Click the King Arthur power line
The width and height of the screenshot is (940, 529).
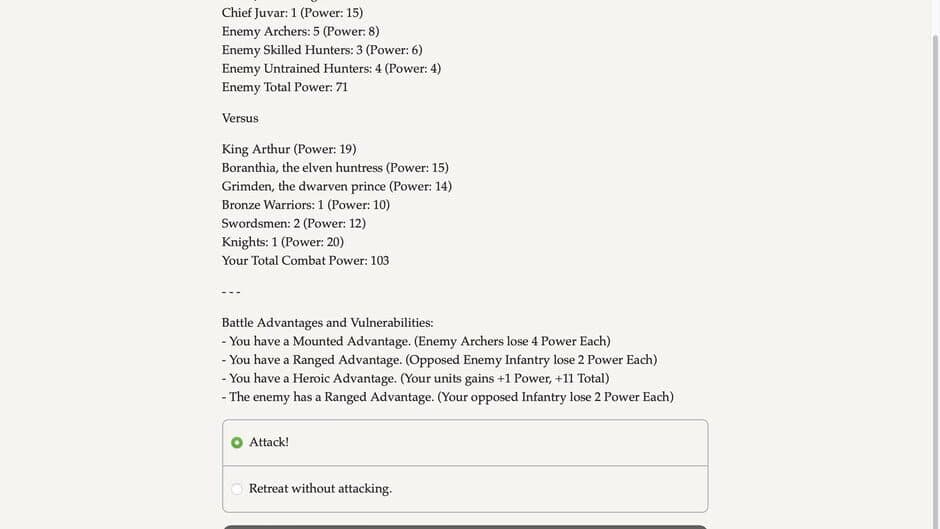tap(289, 150)
